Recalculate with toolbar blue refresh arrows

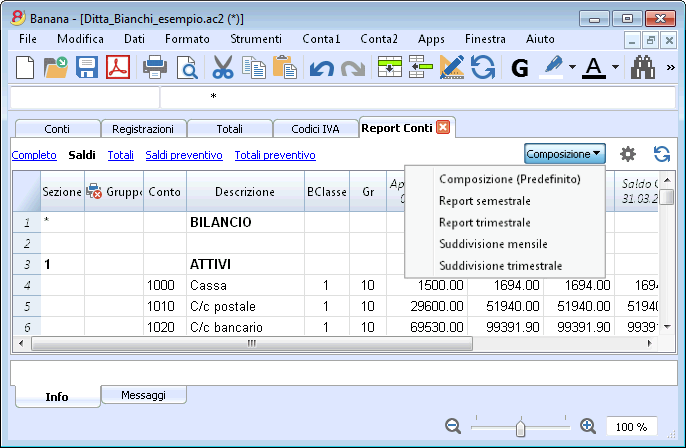483,68
